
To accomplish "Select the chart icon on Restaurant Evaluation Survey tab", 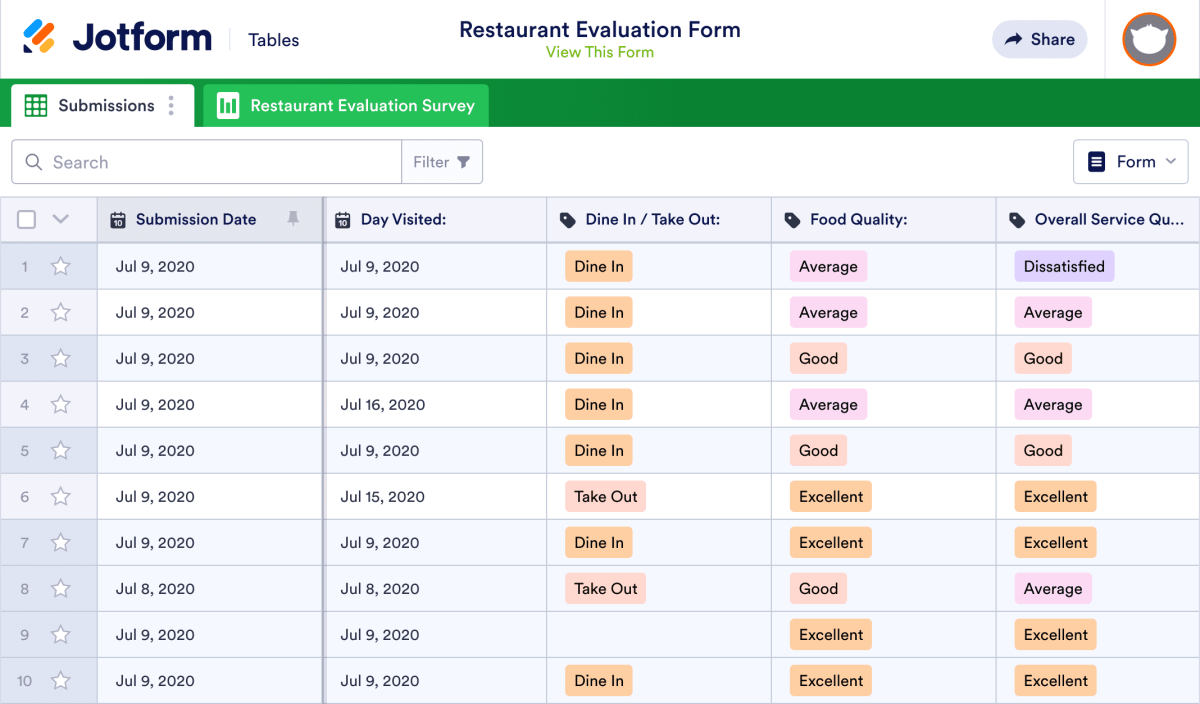I will tap(228, 105).
